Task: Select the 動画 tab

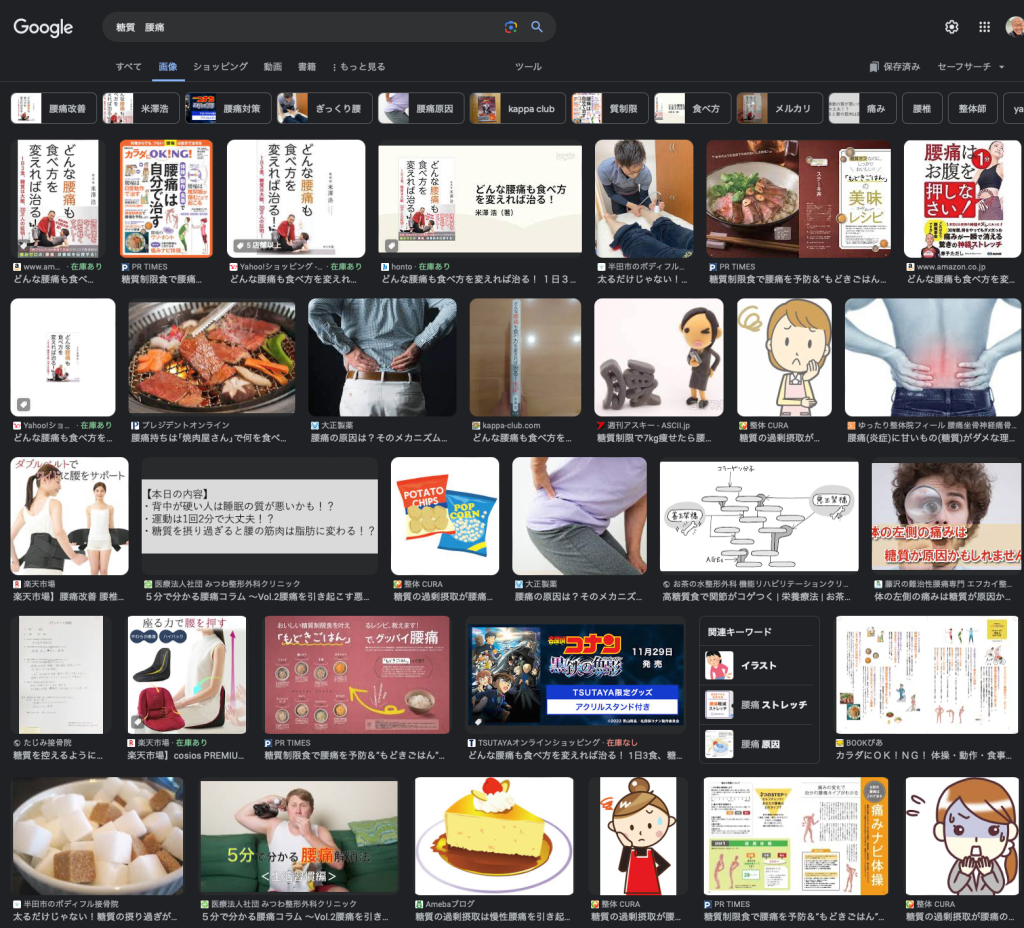Action: click(272, 67)
